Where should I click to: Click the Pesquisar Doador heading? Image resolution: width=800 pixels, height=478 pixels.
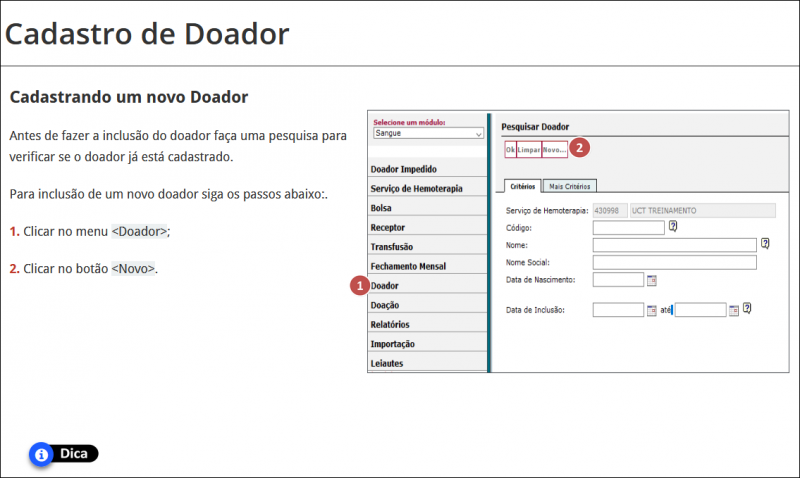click(535, 127)
